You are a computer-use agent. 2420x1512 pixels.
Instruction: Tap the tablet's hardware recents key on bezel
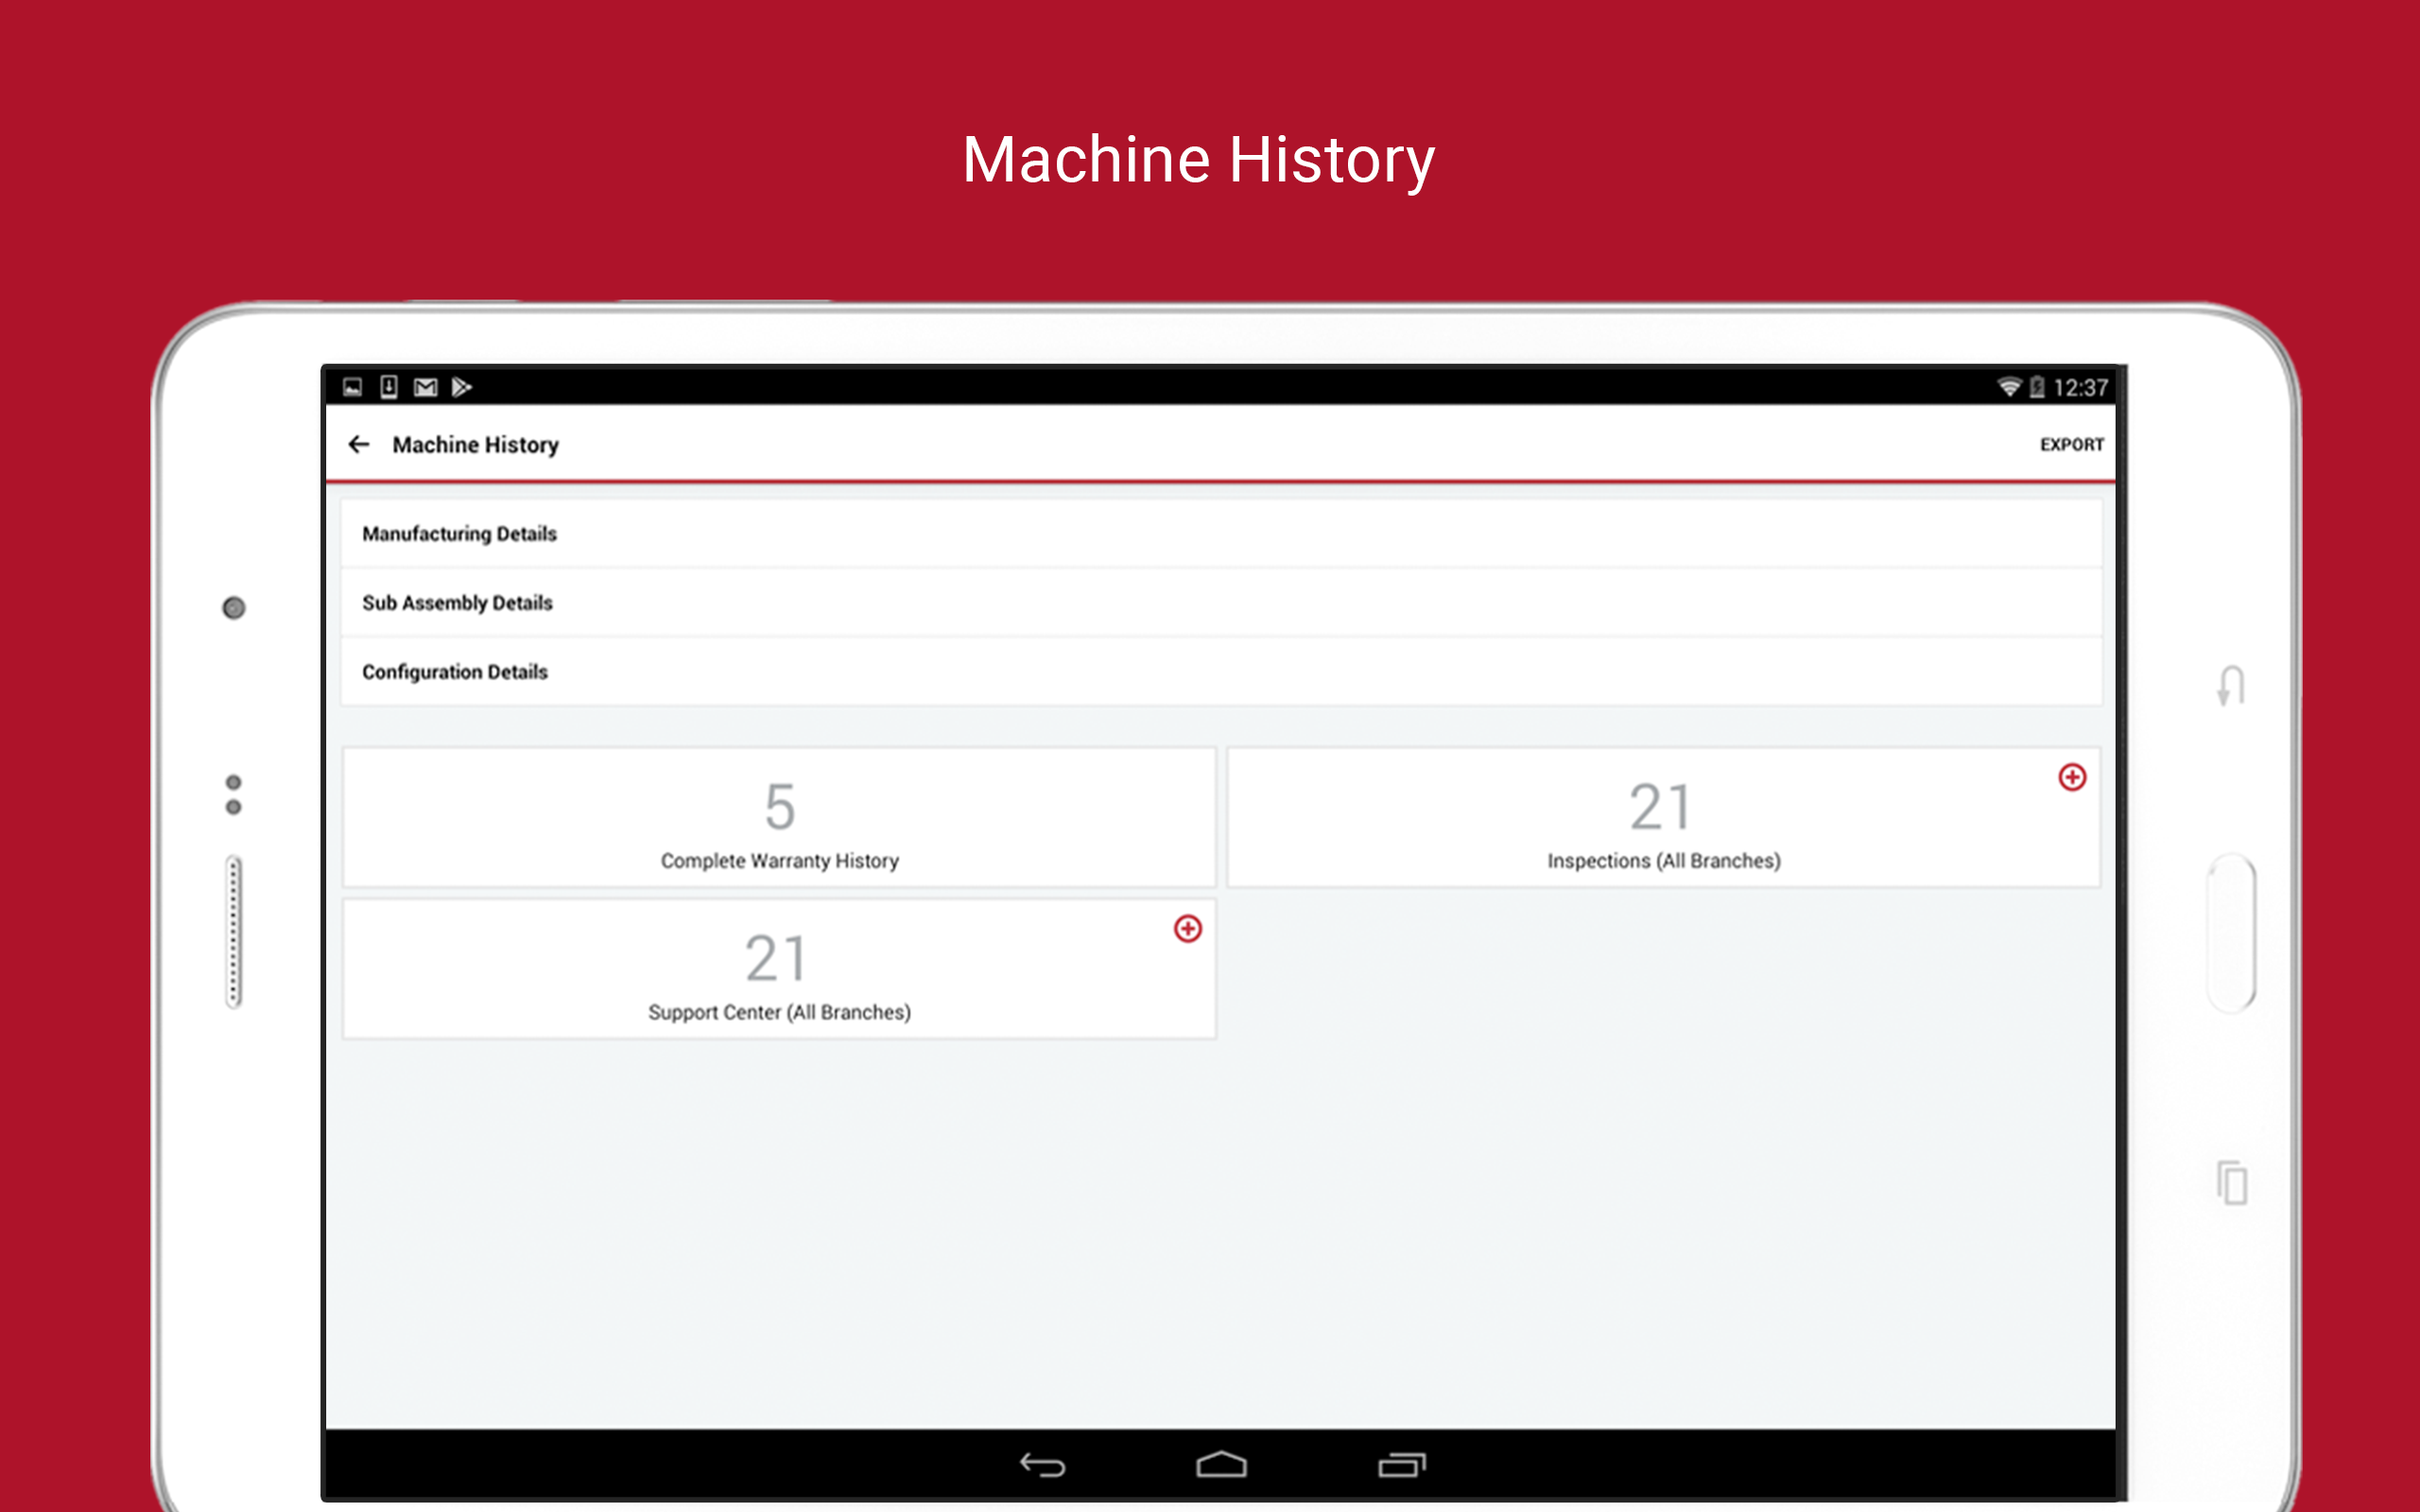2231,1183
